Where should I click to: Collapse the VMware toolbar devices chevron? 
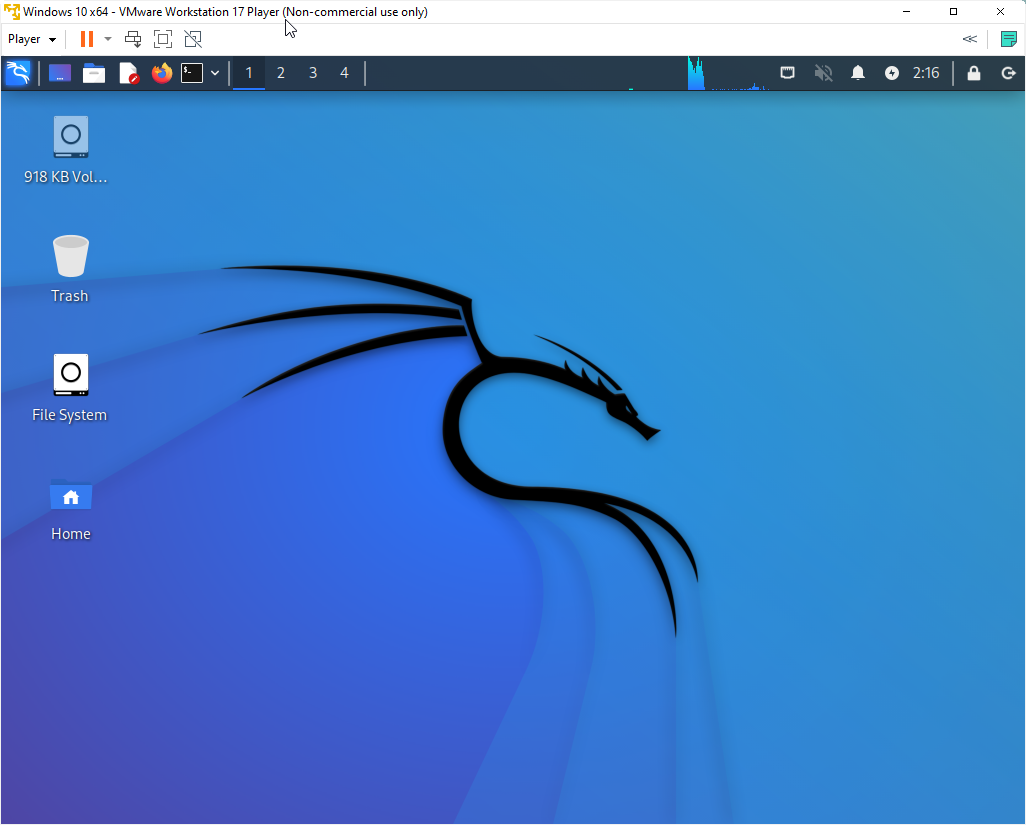click(x=970, y=39)
